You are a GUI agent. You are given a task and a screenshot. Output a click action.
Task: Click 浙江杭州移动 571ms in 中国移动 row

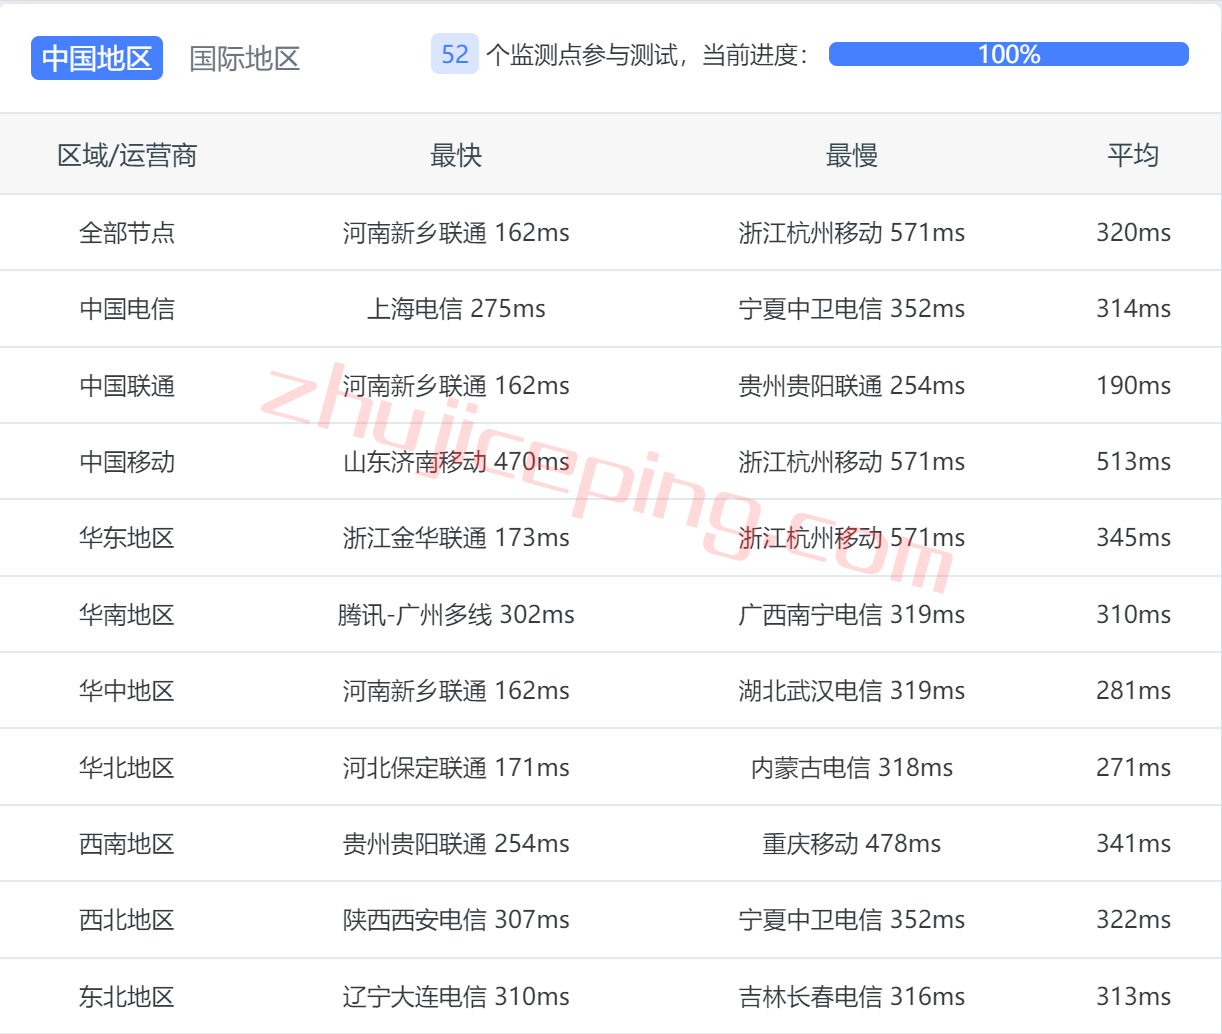(852, 461)
